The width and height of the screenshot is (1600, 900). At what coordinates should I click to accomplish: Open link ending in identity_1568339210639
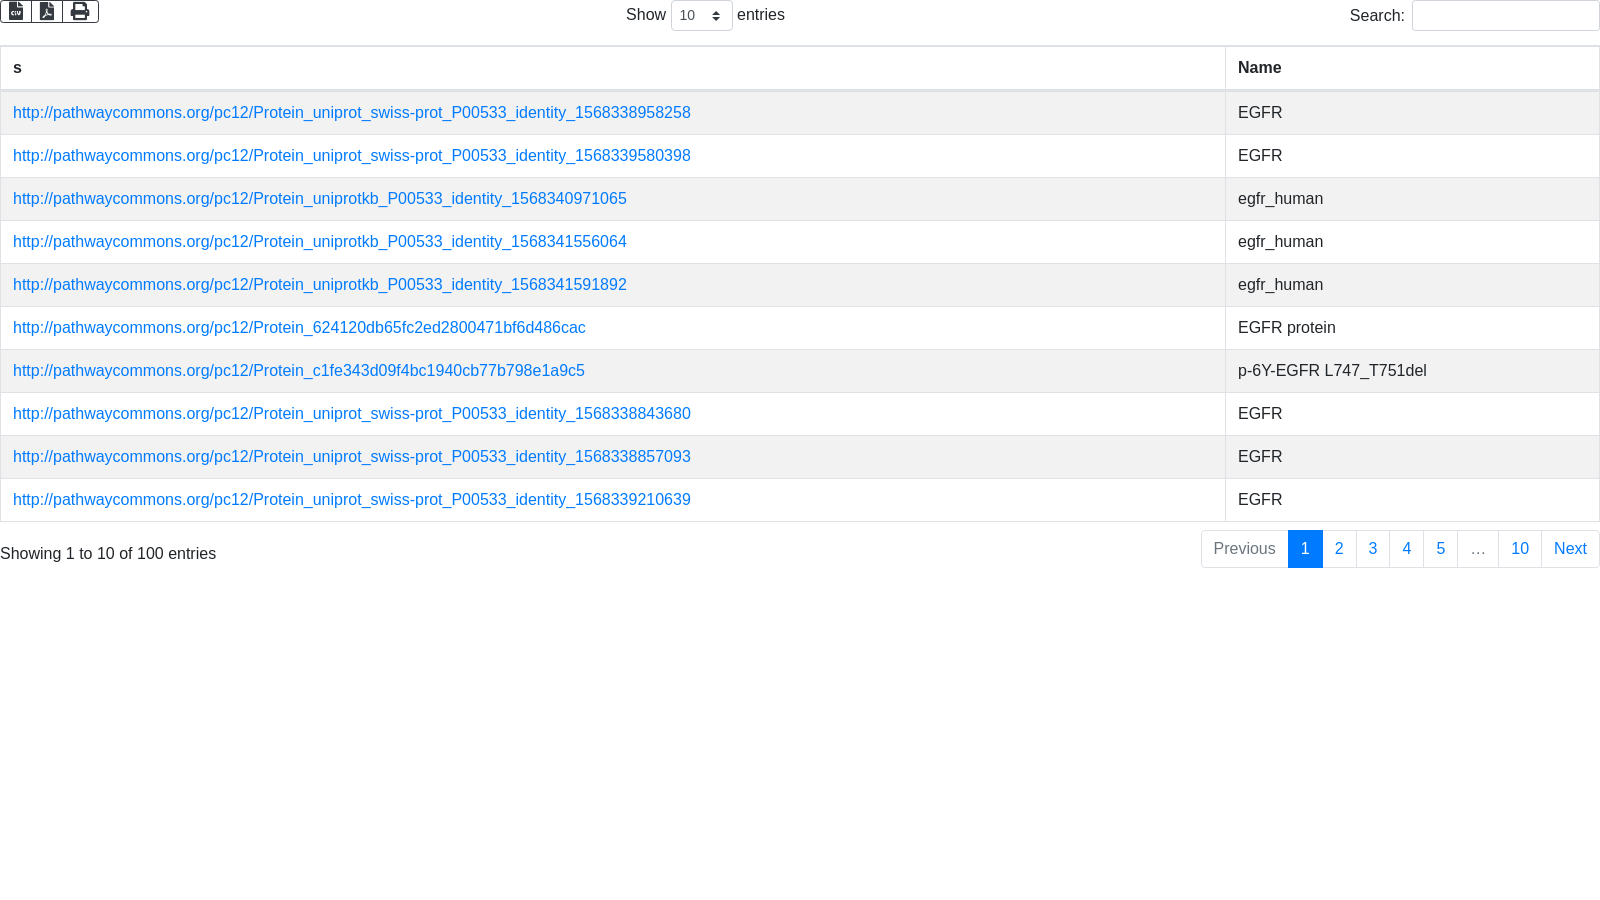[351, 500]
